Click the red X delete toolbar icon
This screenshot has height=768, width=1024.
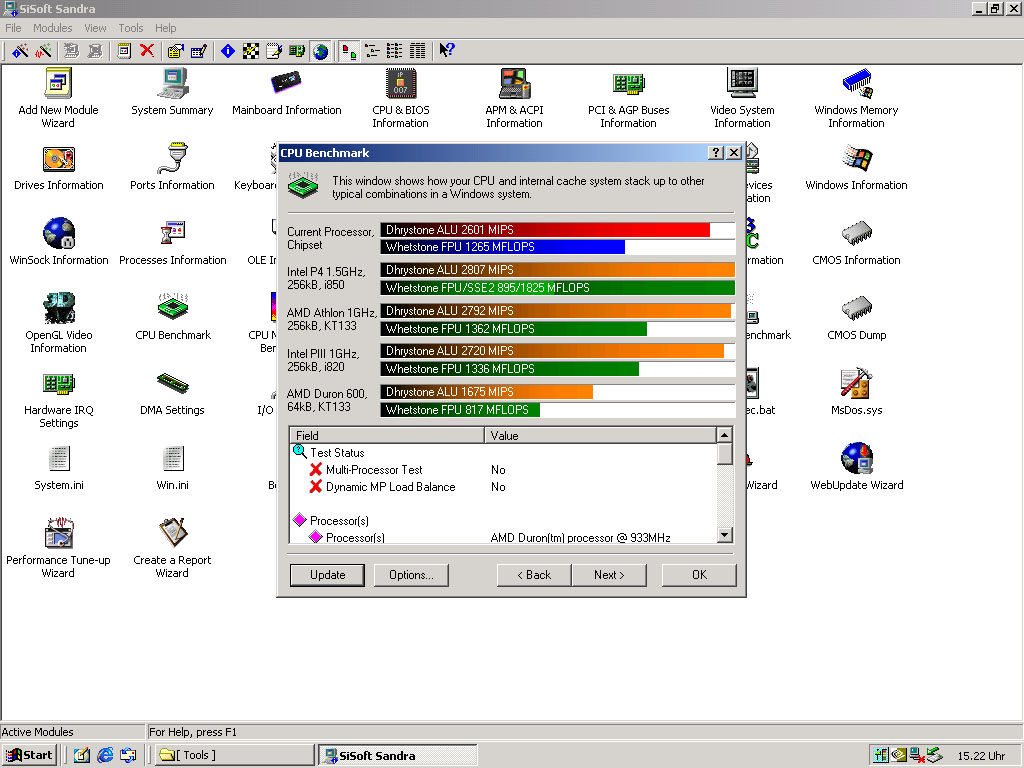tap(147, 51)
